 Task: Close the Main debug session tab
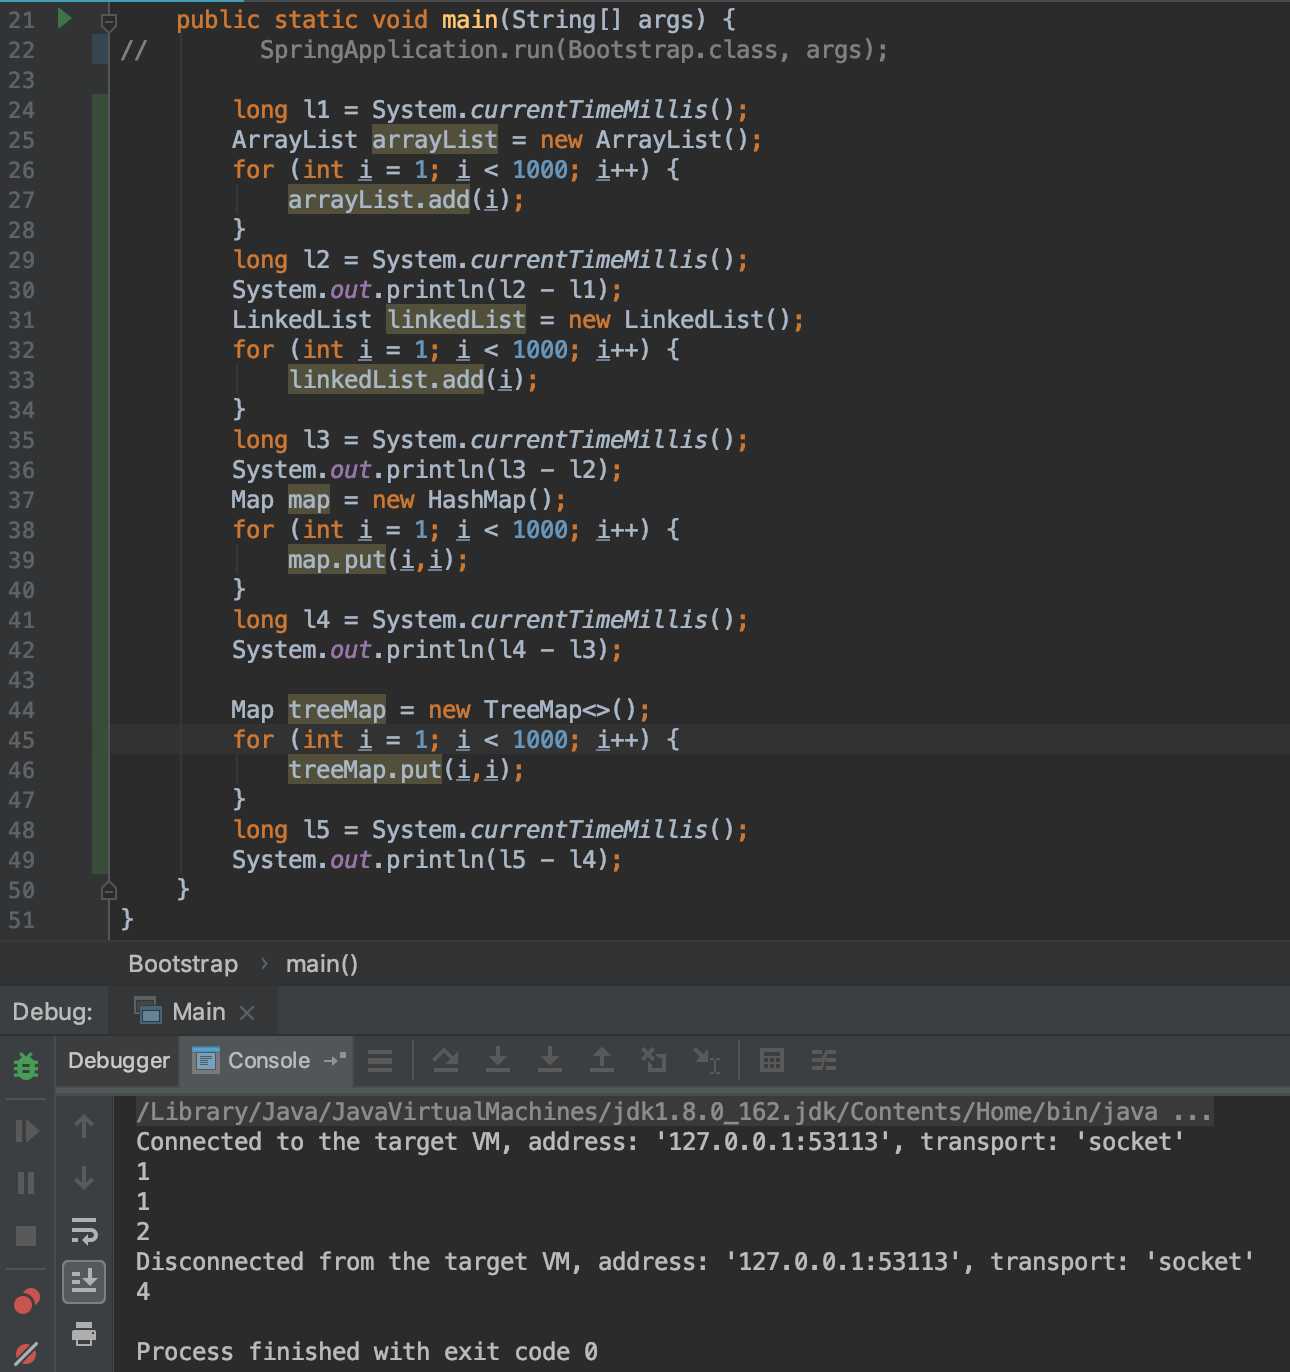pyautogui.click(x=247, y=1013)
